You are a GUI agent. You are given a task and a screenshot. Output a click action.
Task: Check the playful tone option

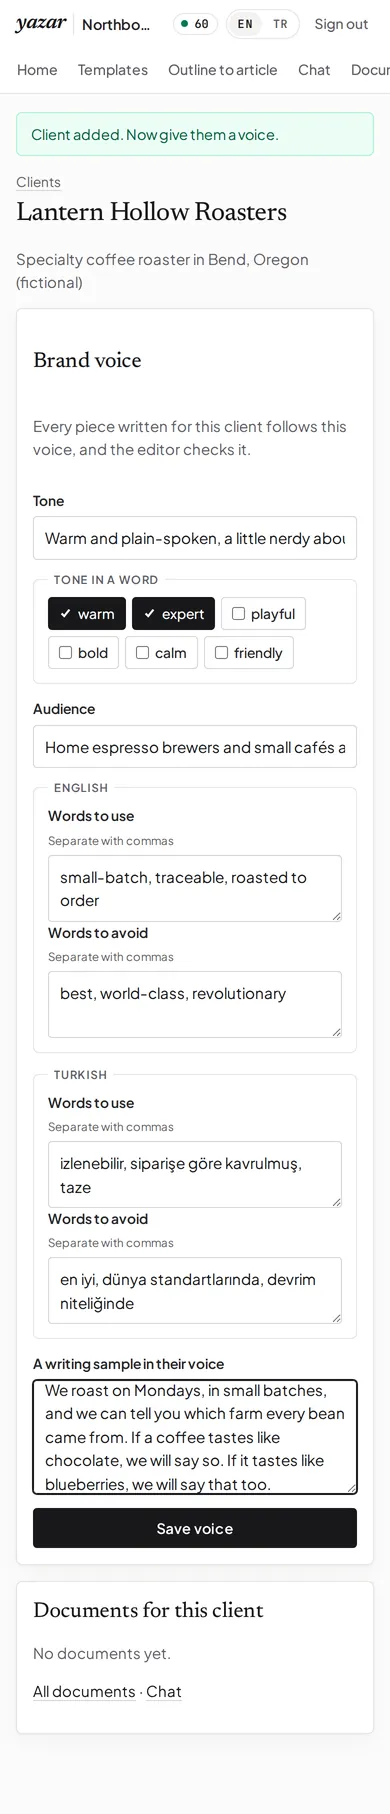[x=263, y=614]
